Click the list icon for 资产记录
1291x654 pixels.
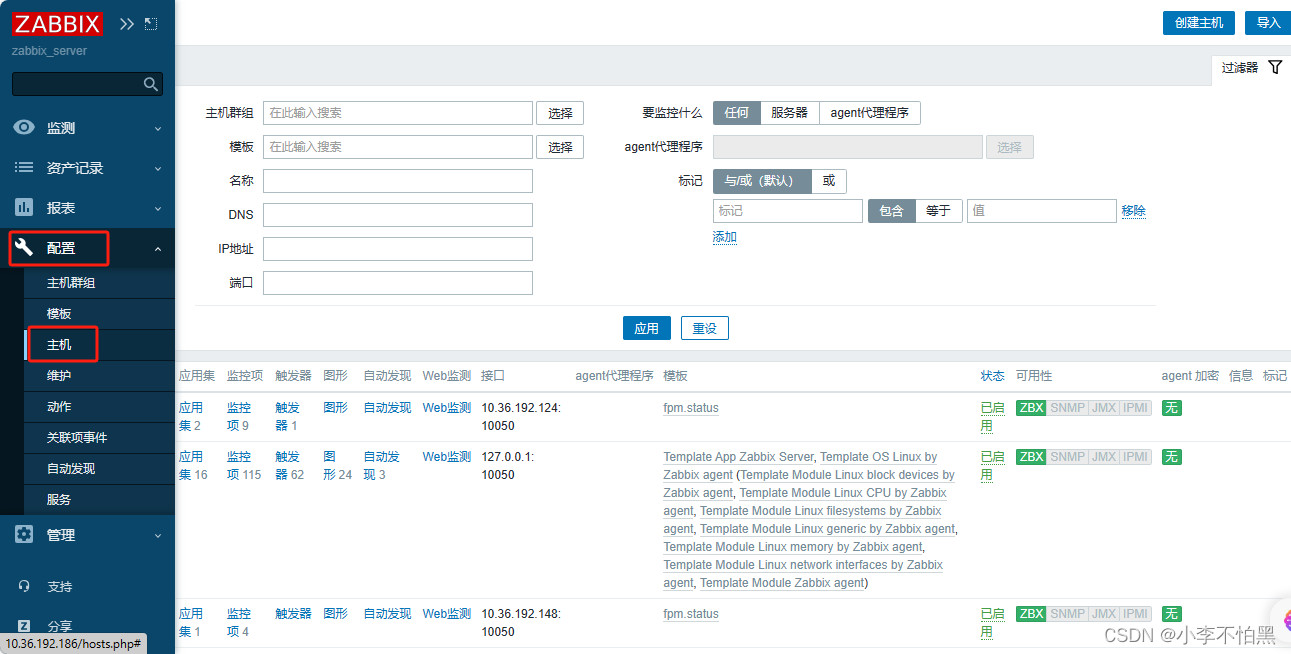click(24, 168)
